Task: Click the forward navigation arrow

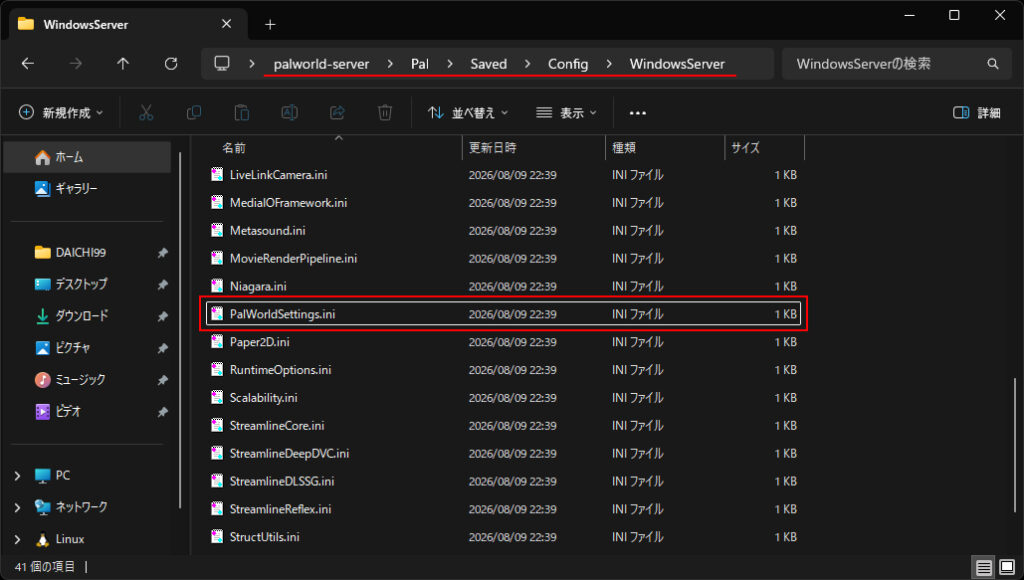Action: coord(76,63)
